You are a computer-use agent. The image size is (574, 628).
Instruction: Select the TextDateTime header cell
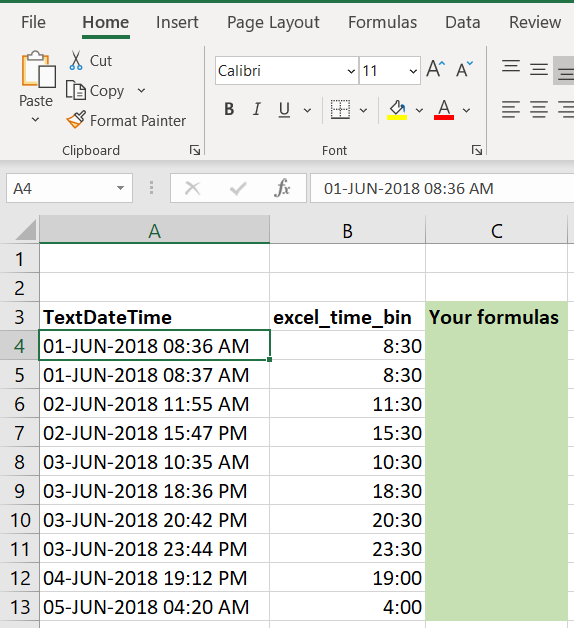pyautogui.click(x=155, y=317)
